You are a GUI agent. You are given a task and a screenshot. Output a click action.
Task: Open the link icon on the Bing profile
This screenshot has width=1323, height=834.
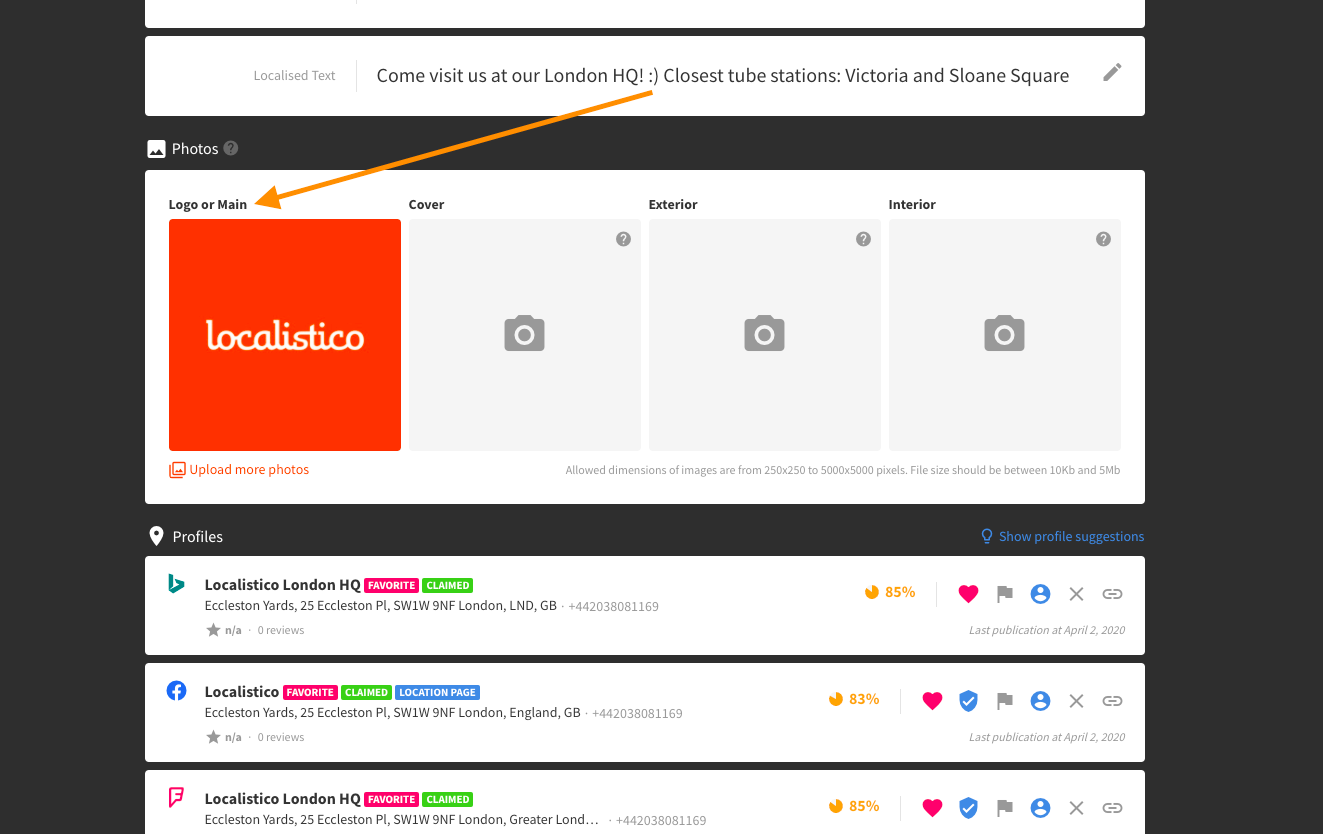coord(1112,594)
